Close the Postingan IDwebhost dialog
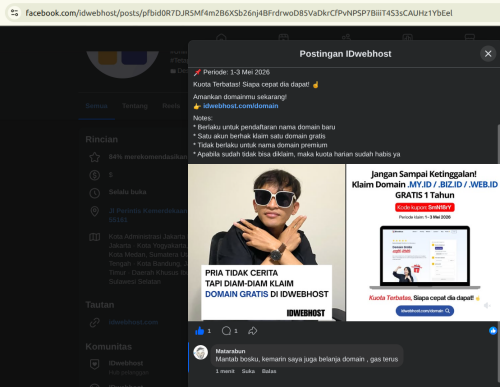500x387 pixels. click(488, 54)
